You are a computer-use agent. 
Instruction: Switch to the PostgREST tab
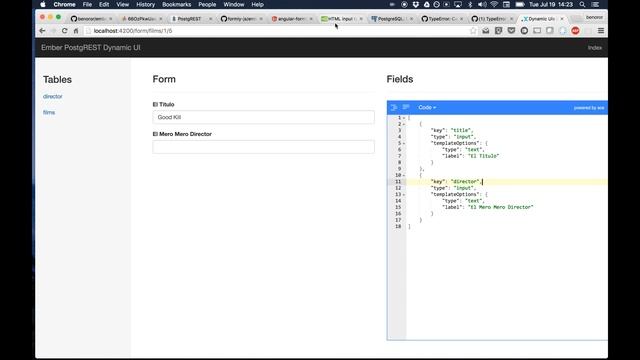pos(190,19)
